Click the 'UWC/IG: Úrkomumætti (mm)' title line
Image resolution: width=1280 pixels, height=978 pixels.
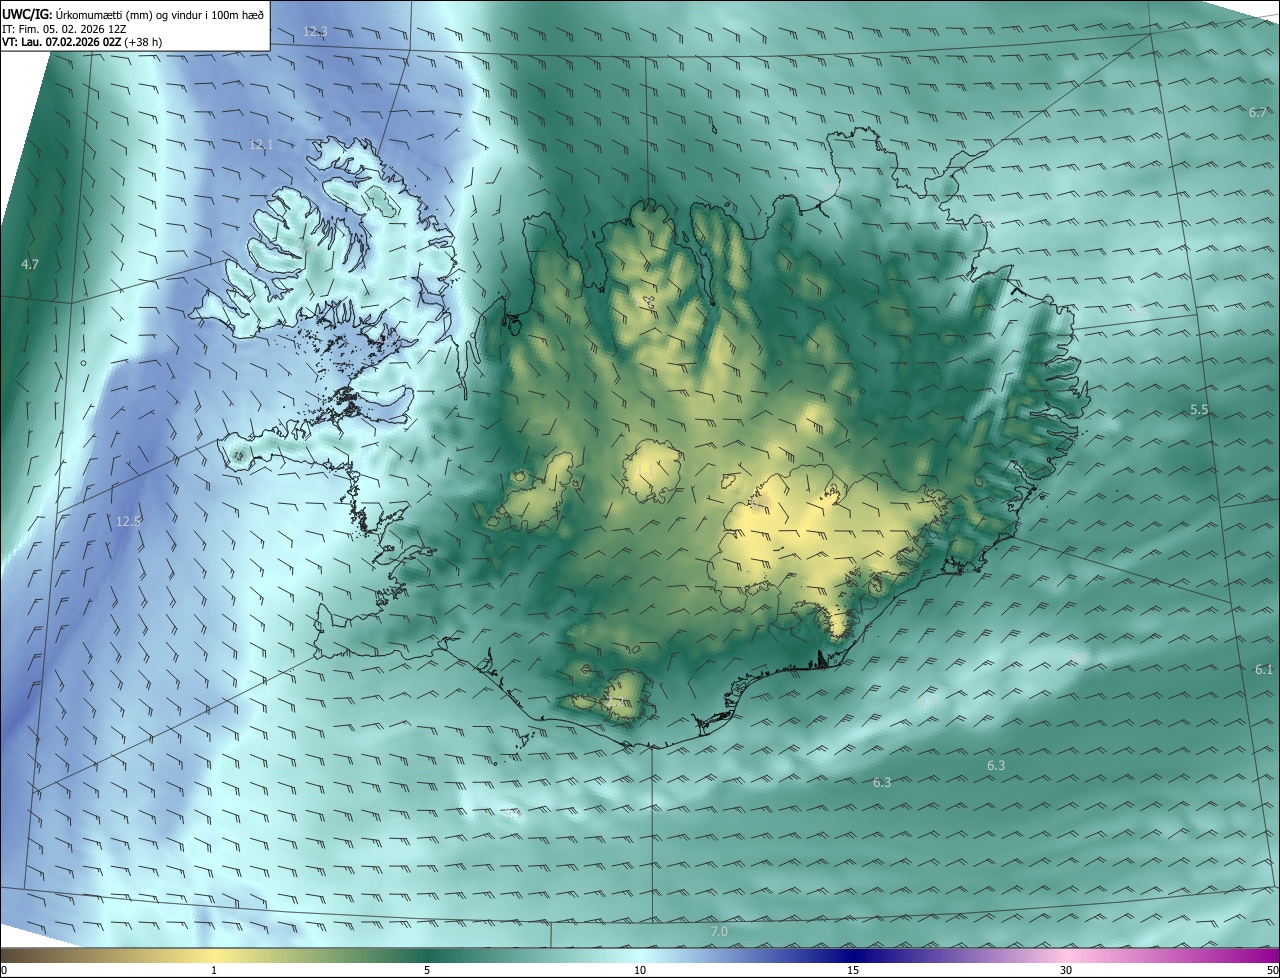(133, 13)
